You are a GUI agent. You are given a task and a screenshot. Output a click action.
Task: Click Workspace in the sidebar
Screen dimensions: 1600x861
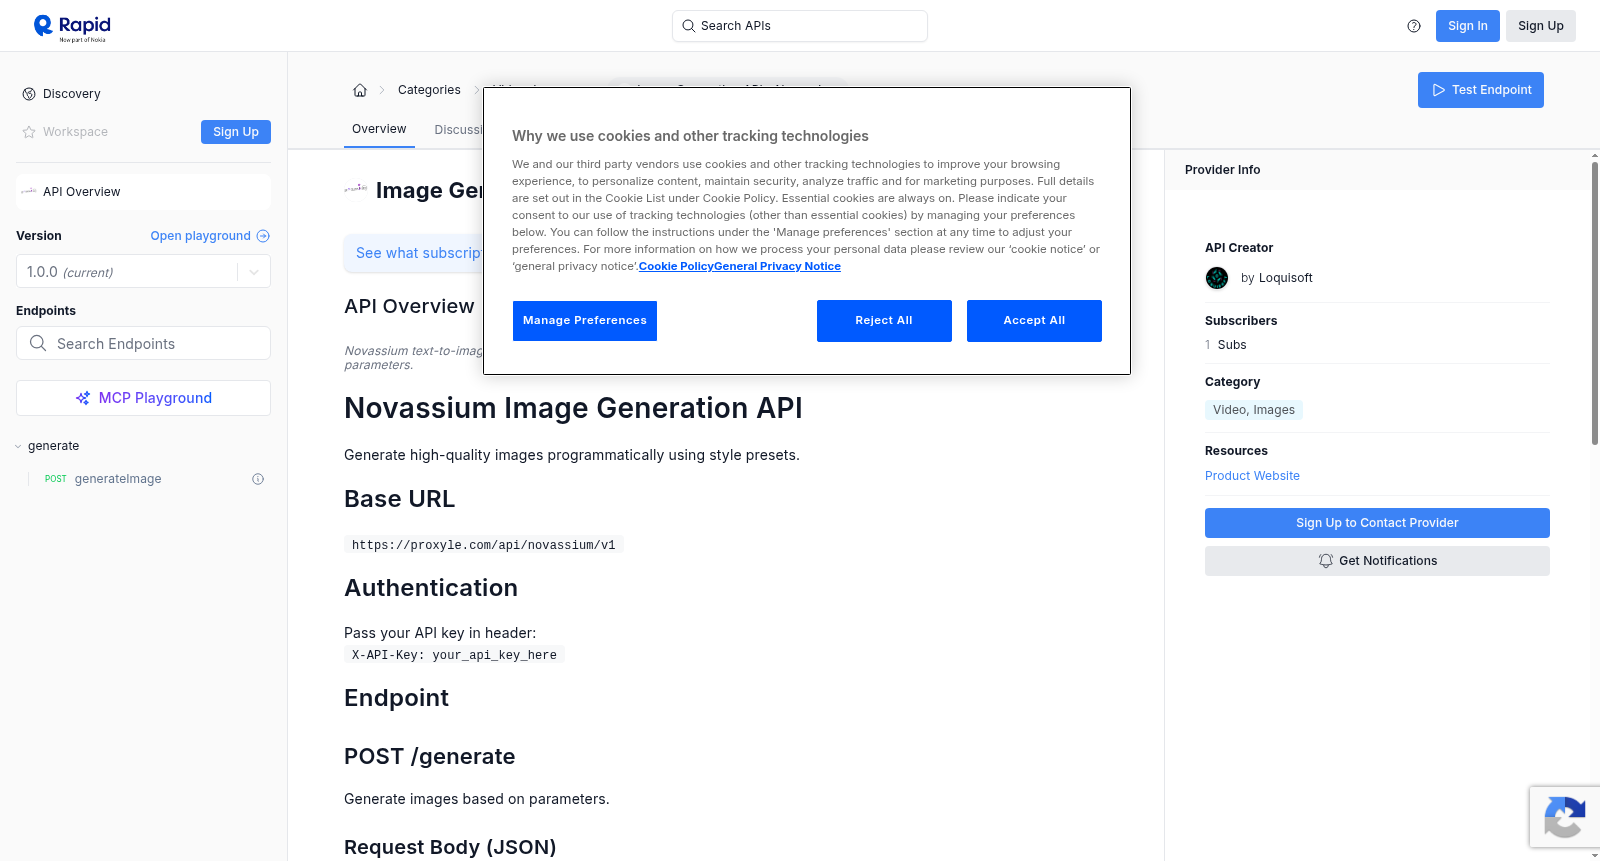(75, 132)
